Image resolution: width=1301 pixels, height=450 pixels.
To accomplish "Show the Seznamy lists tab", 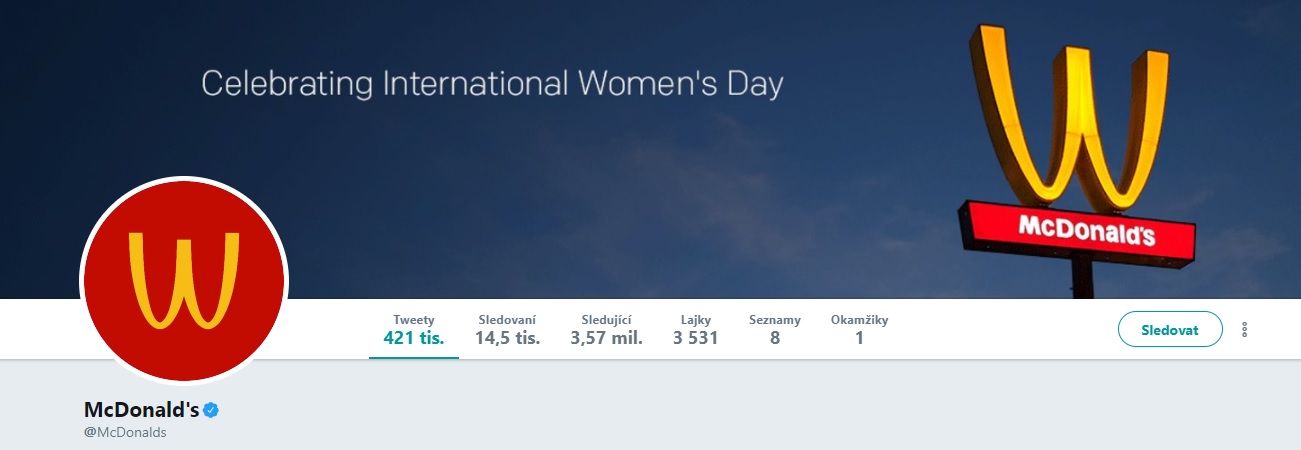I will click(775, 329).
